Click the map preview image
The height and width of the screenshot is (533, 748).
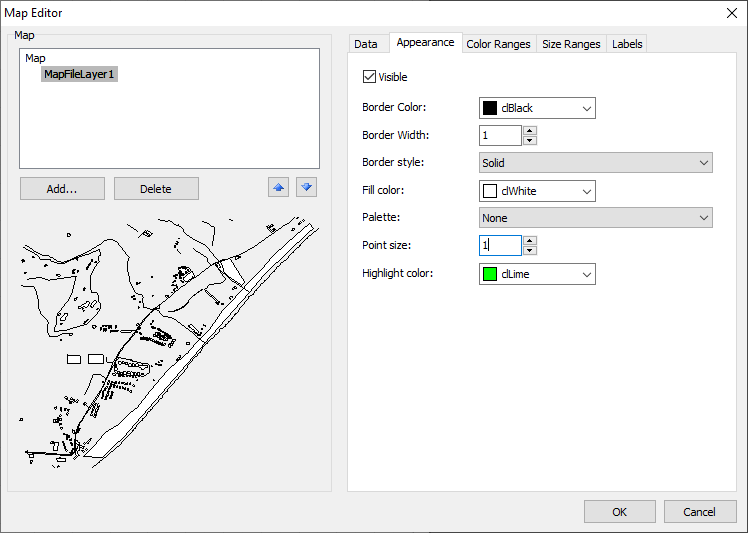(169, 341)
